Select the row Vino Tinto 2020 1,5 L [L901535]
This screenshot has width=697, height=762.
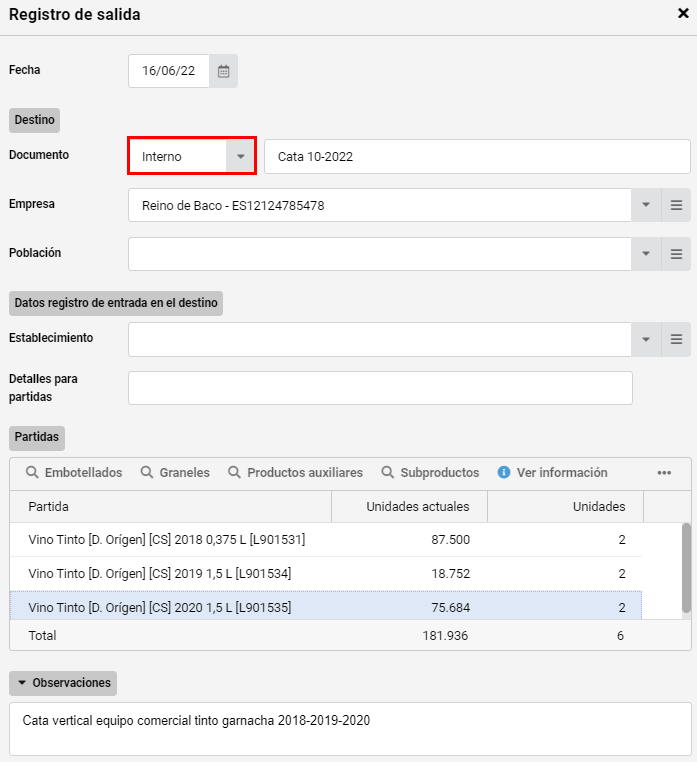[x=326, y=607]
